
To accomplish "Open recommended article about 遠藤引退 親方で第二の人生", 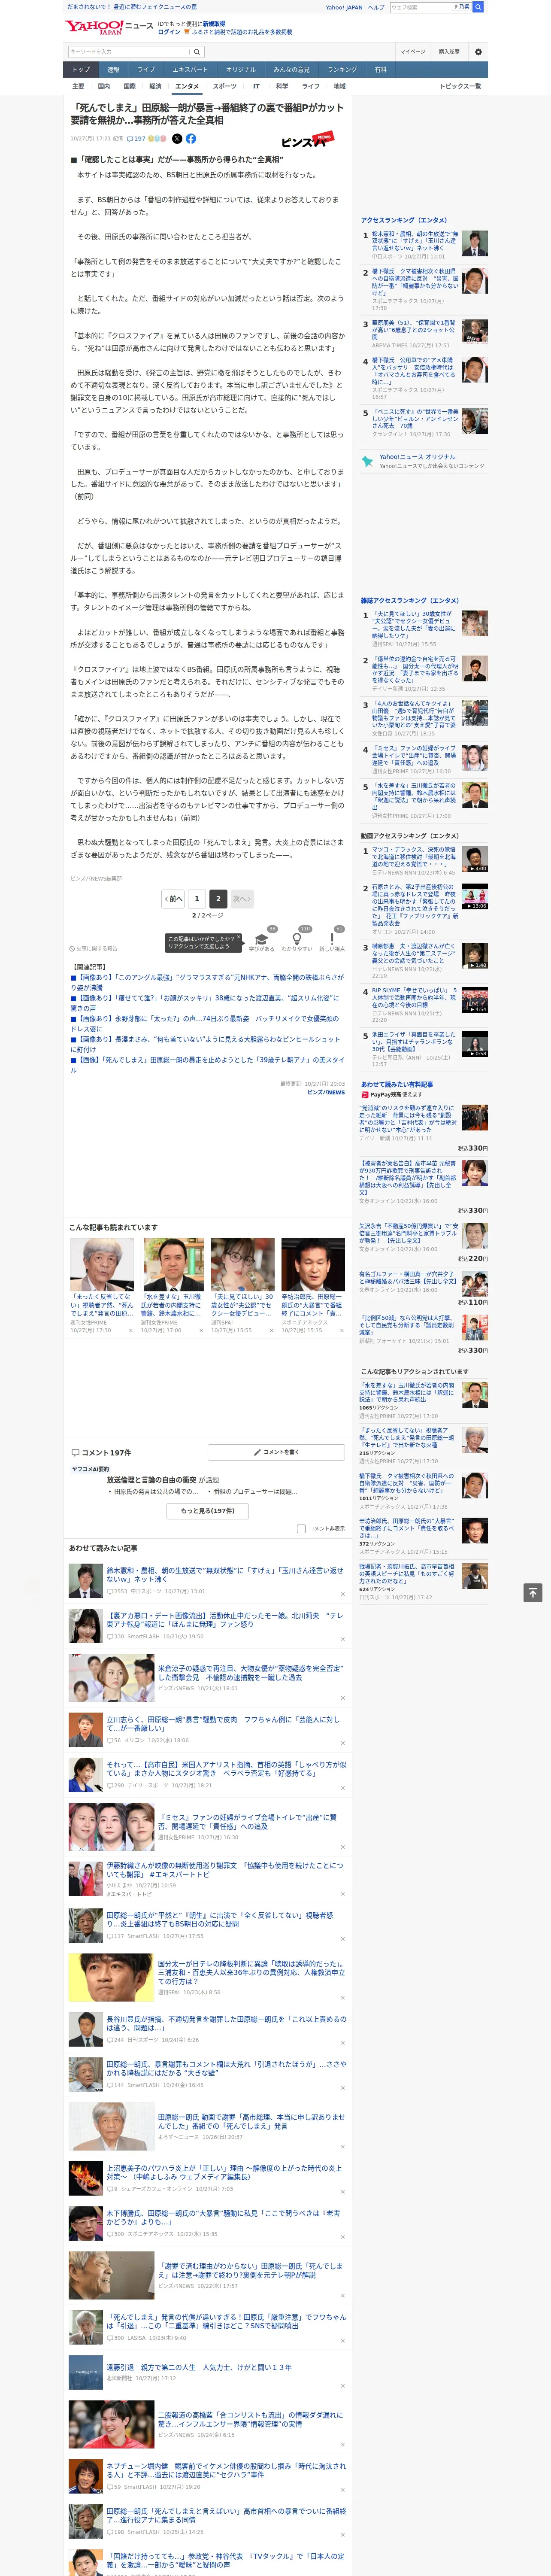I will point(200,2368).
